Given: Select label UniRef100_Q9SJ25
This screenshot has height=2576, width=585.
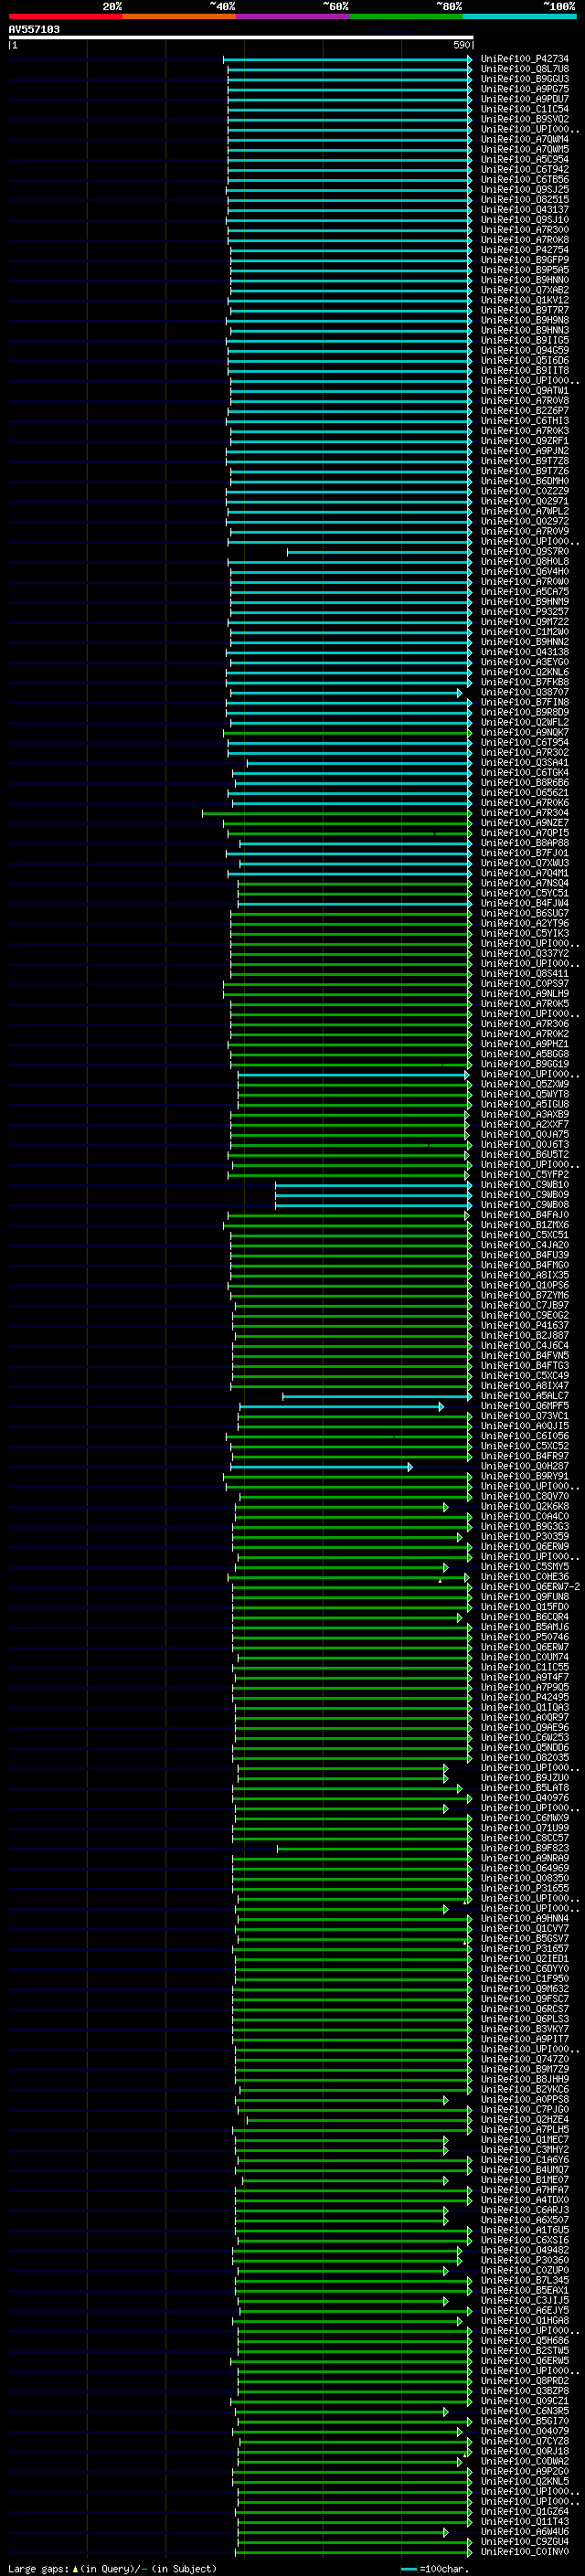Looking at the screenshot, I should point(524,189).
